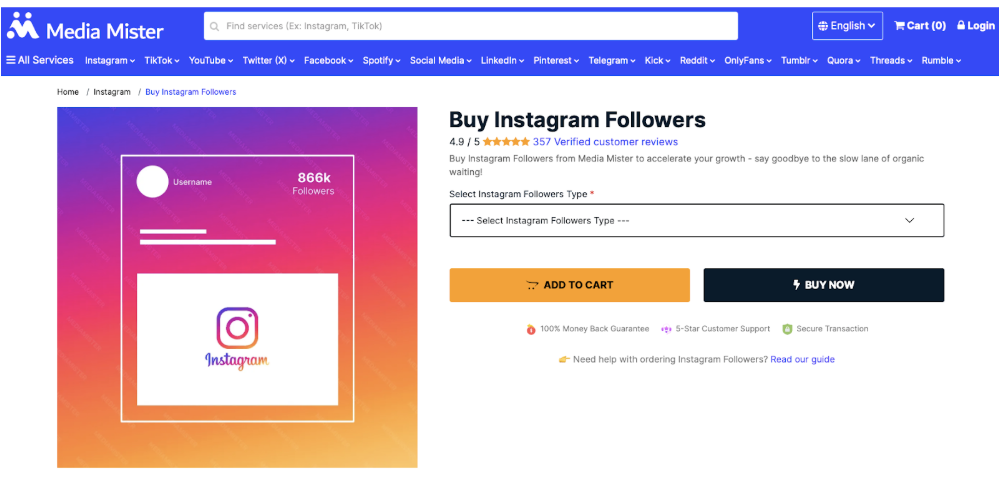Open the Read our guide link

[x=802, y=359]
